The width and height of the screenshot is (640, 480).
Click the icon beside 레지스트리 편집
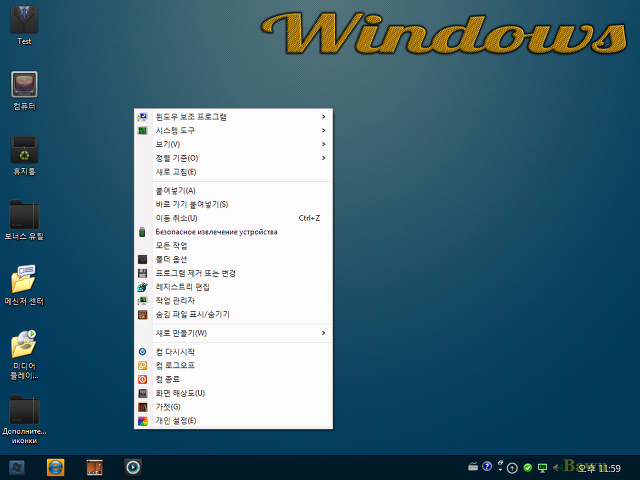(142, 287)
